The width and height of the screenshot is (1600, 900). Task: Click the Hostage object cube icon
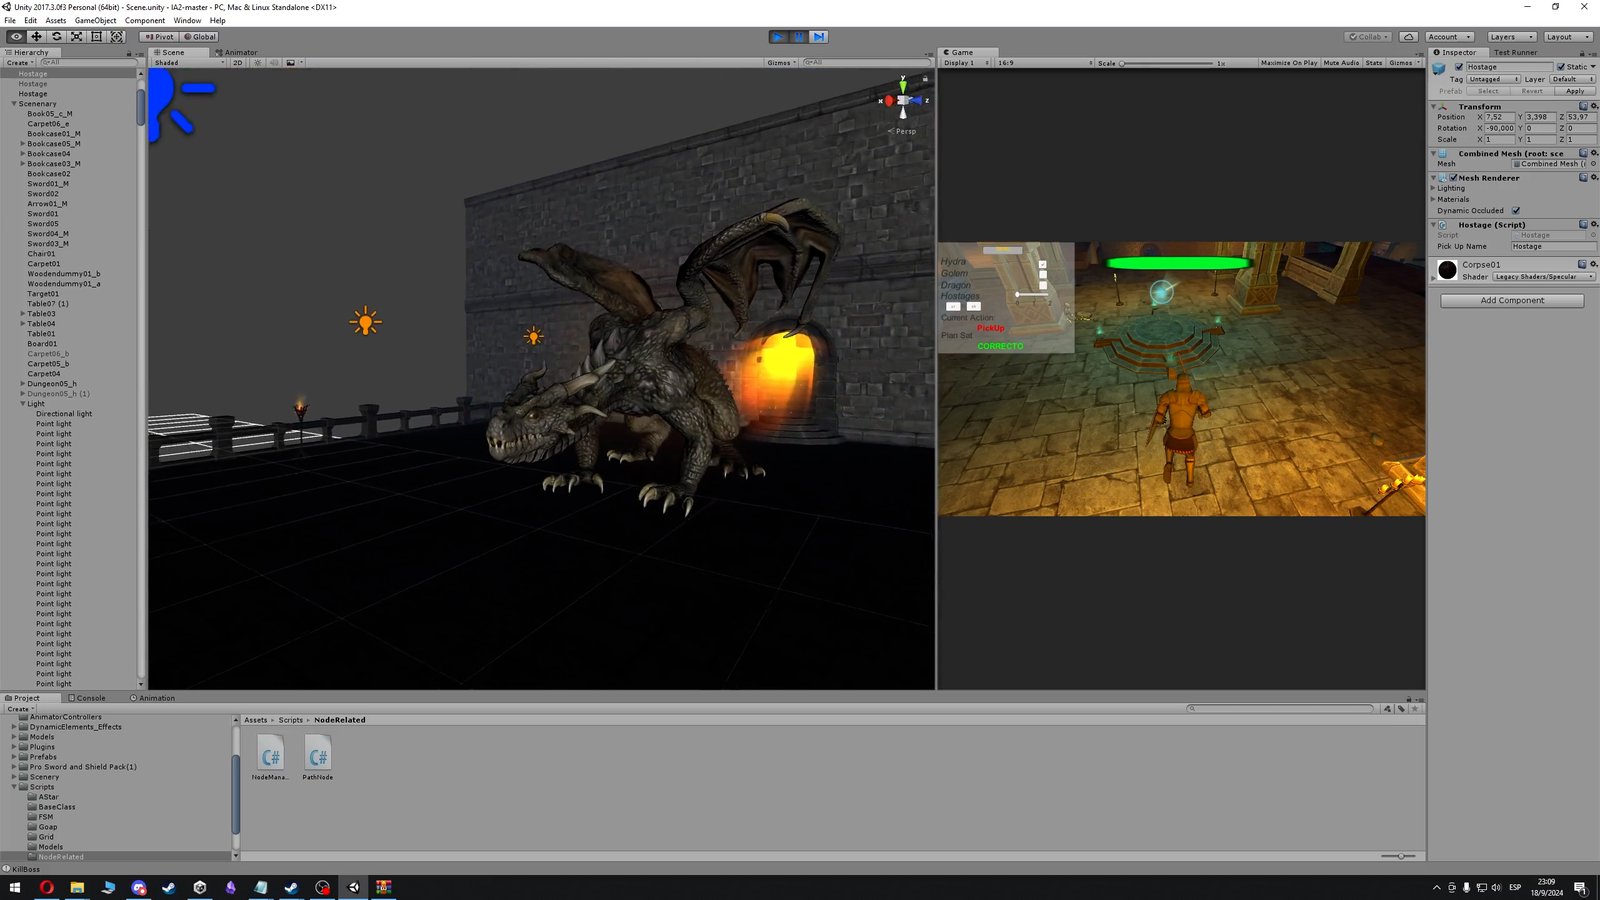1439,68
